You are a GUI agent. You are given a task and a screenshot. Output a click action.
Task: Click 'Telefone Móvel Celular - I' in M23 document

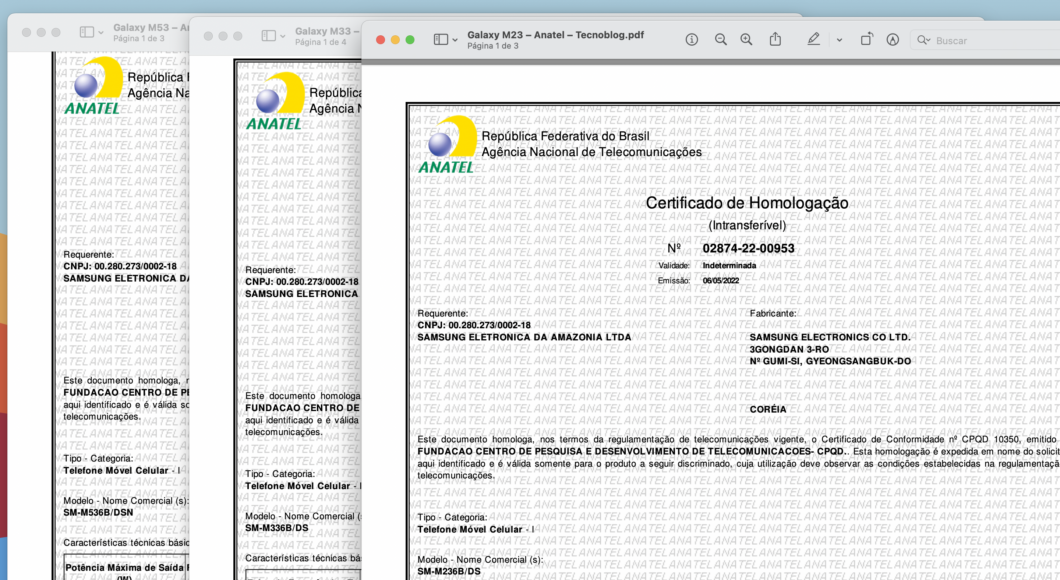click(475, 529)
